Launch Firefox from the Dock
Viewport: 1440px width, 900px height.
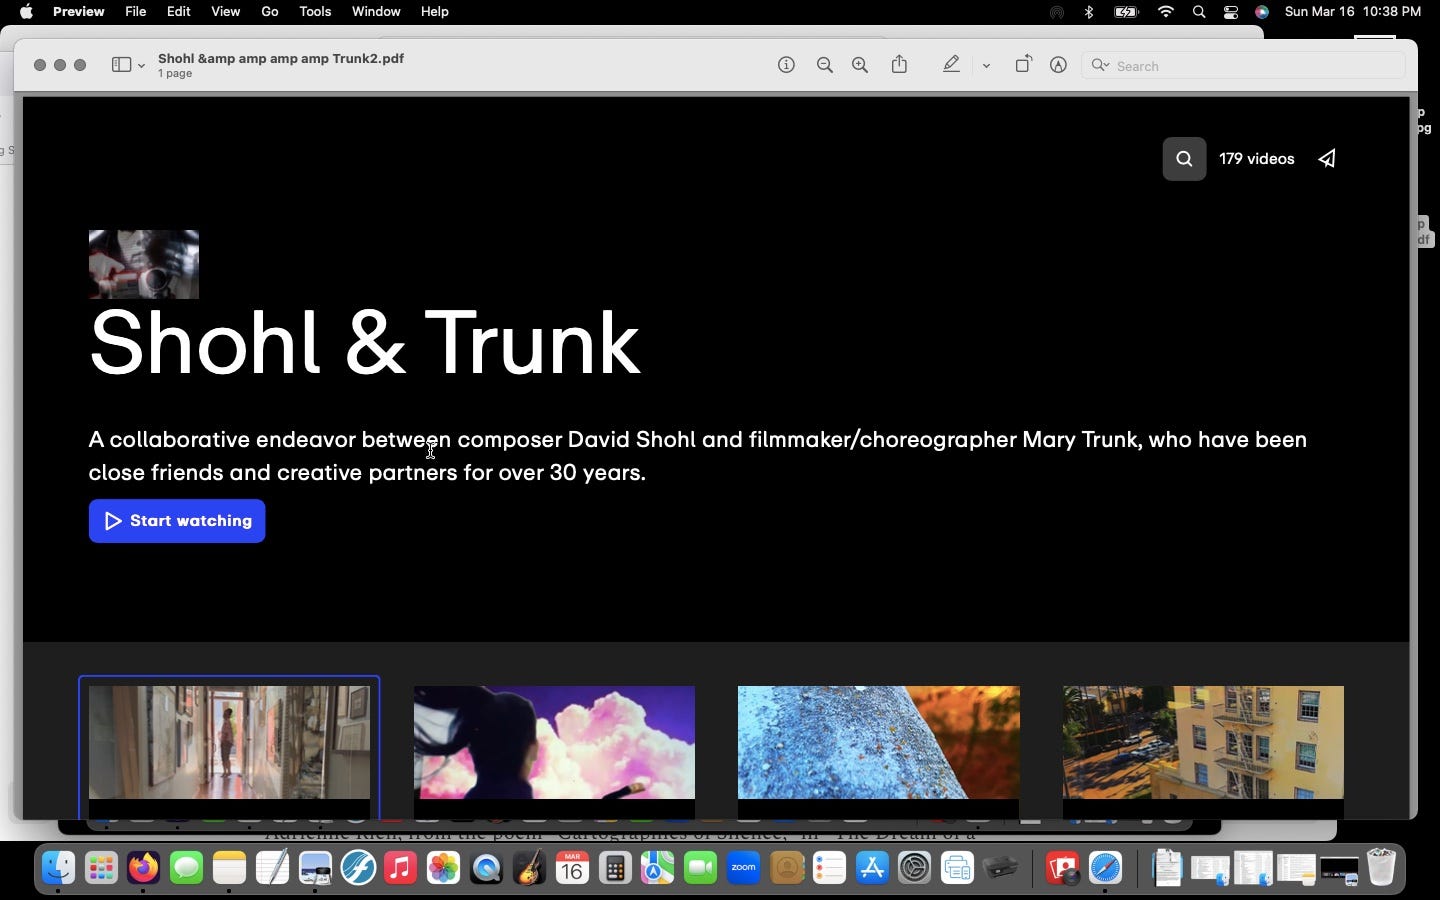144,868
